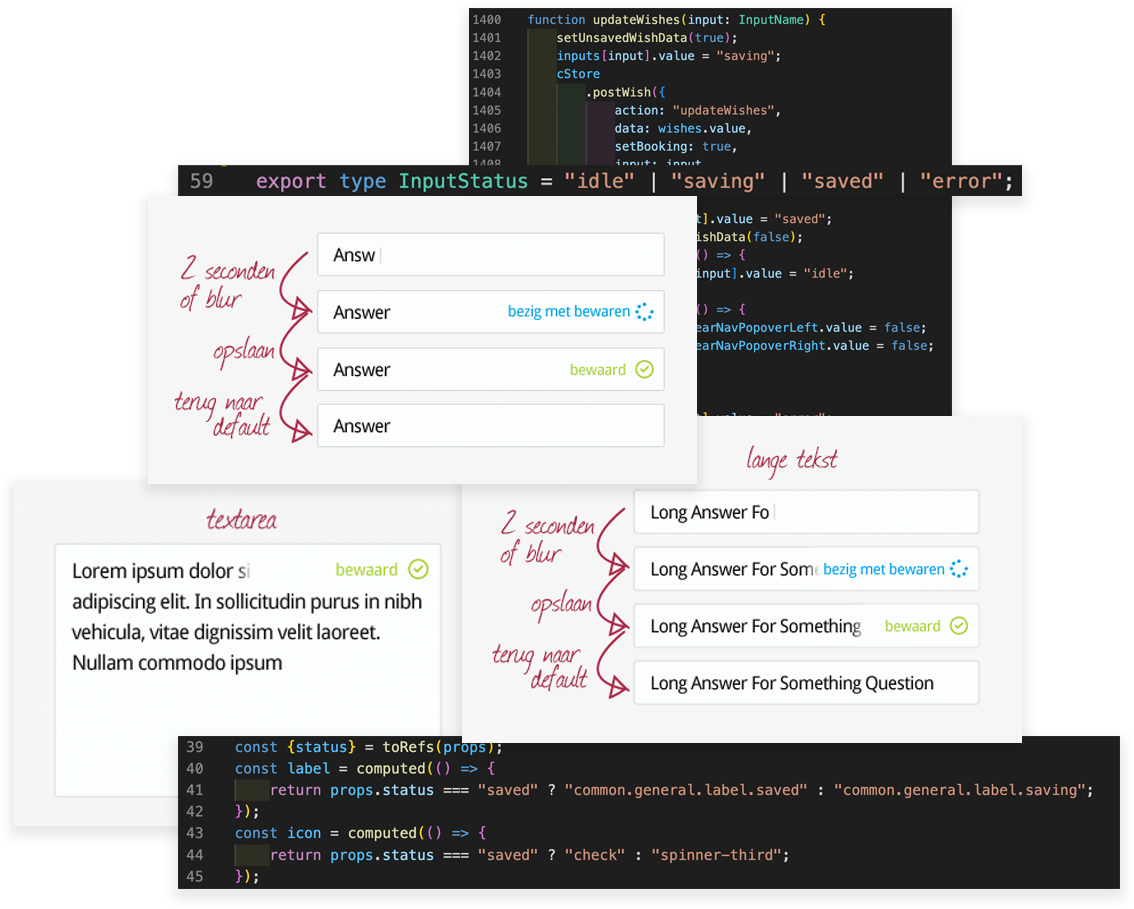
Task: Click 'const label = computed' on line 40
Action: point(330,768)
